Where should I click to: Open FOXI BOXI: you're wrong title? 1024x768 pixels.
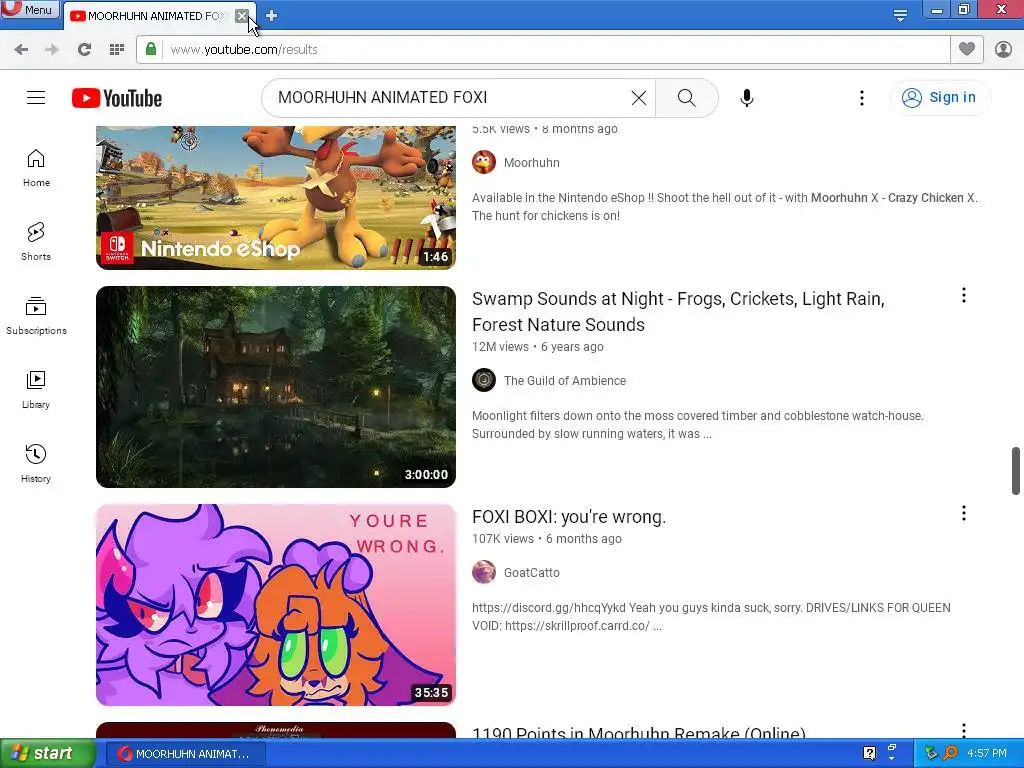[x=569, y=517]
